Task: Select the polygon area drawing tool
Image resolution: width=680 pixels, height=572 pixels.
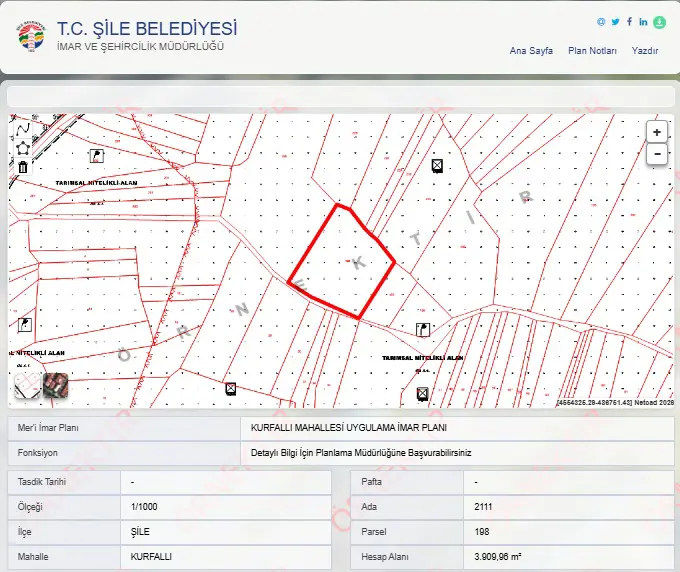Action: tap(23, 148)
